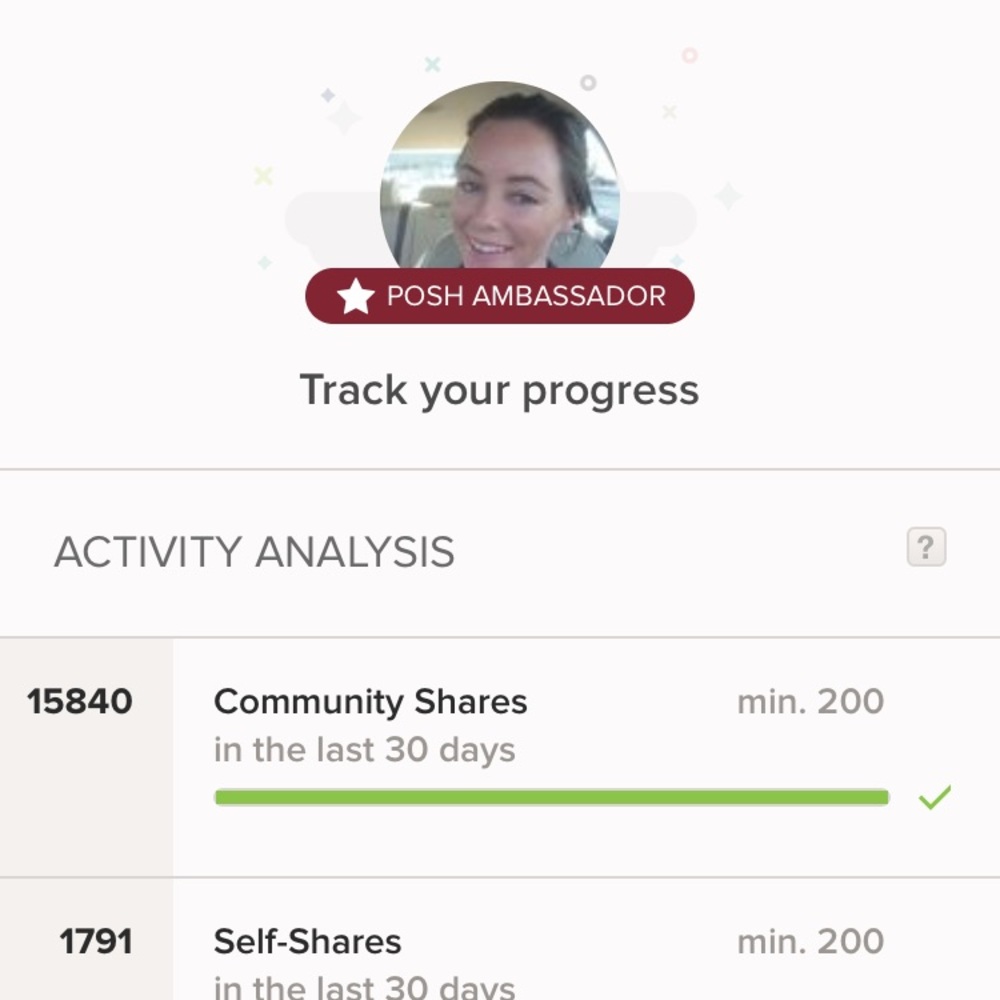Tap min. 200 on the Self-Shares row
The width and height of the screenshot is (1000, 1000).
pyautogui.click(x=810, y=941)
